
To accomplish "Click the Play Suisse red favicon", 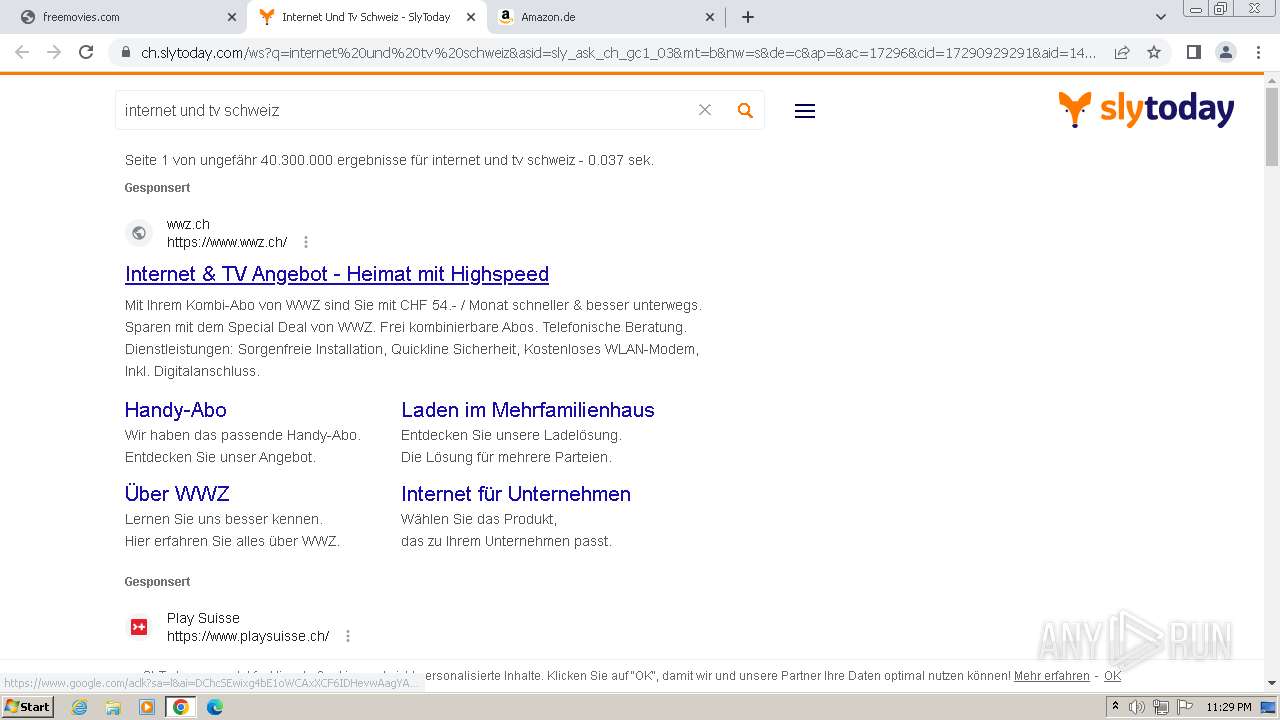I will click(x=139, y=627).
